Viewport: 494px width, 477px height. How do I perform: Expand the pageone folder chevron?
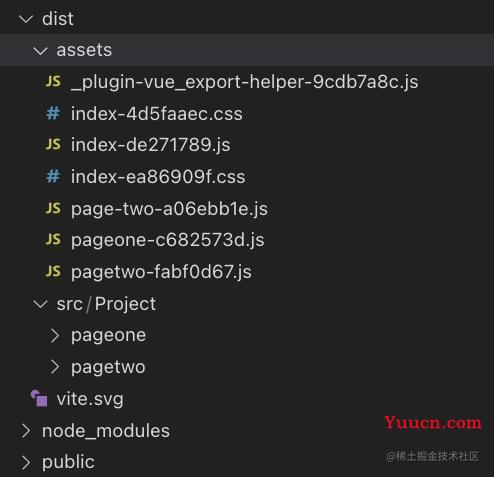click(55, 336)
